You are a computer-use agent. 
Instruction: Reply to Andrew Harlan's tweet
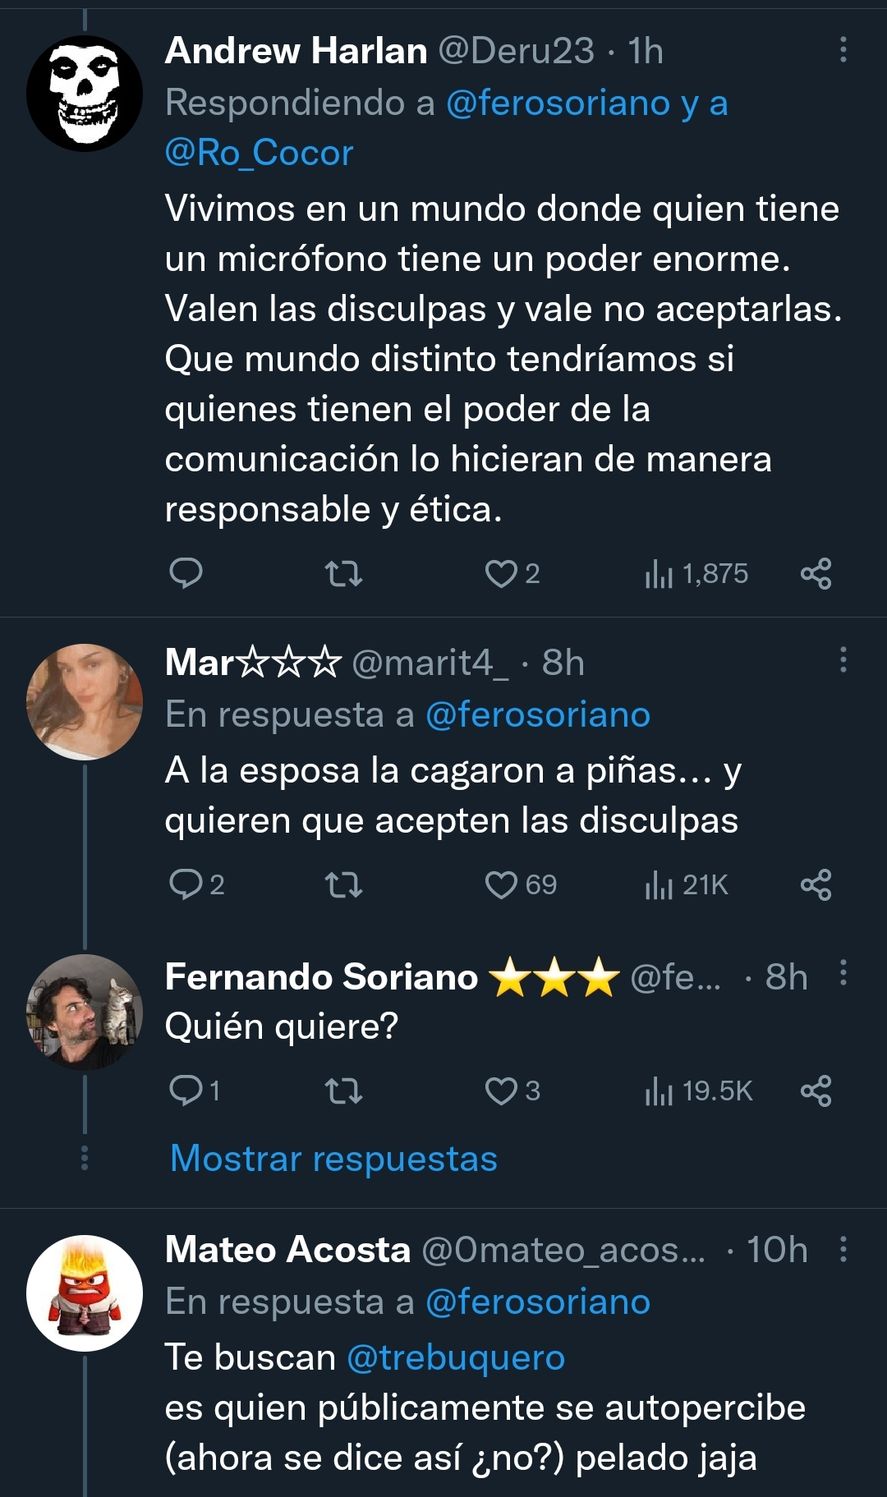[x=185, y=573]
